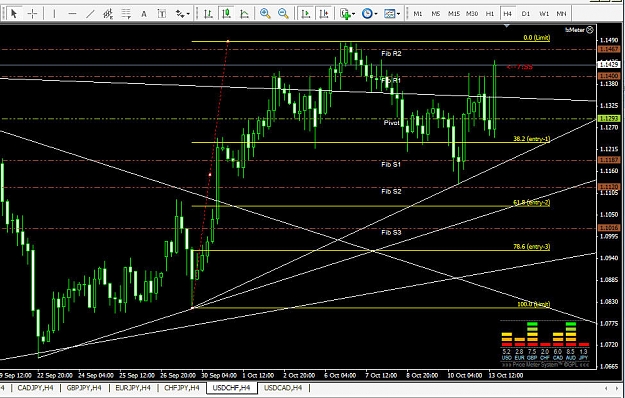This screenshot has width=625, height=398.
Task: Open the Arrows objects dropdown
Action: [182, 14]
